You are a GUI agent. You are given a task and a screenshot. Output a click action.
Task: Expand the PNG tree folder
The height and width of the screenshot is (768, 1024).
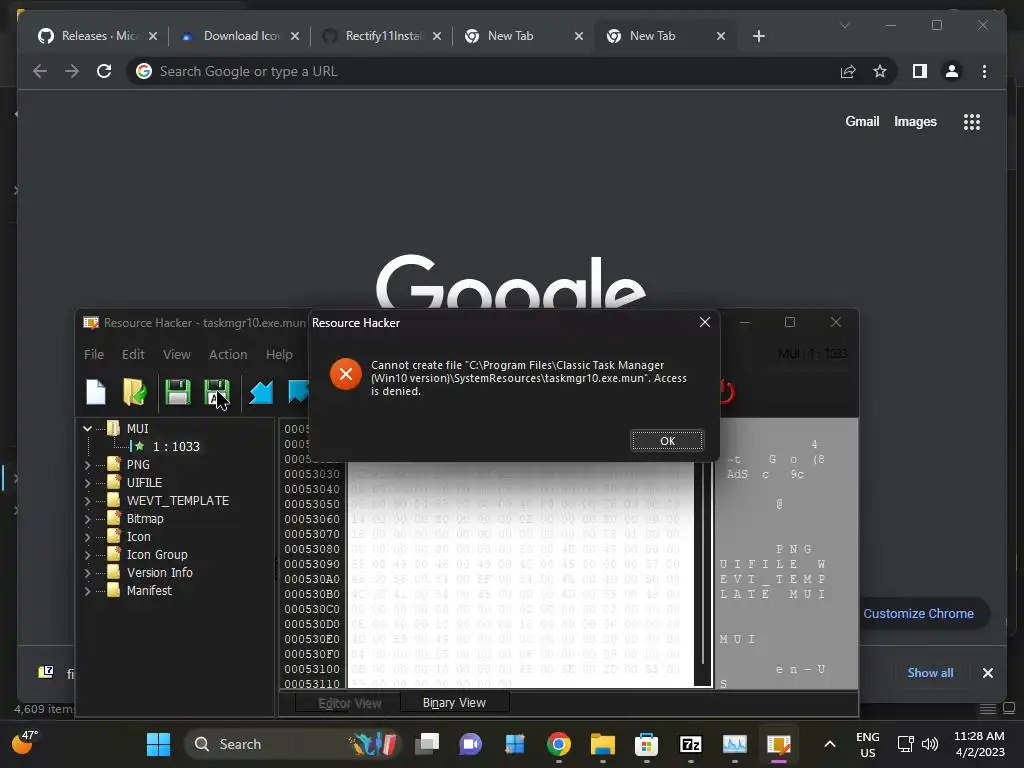[88, 464]
